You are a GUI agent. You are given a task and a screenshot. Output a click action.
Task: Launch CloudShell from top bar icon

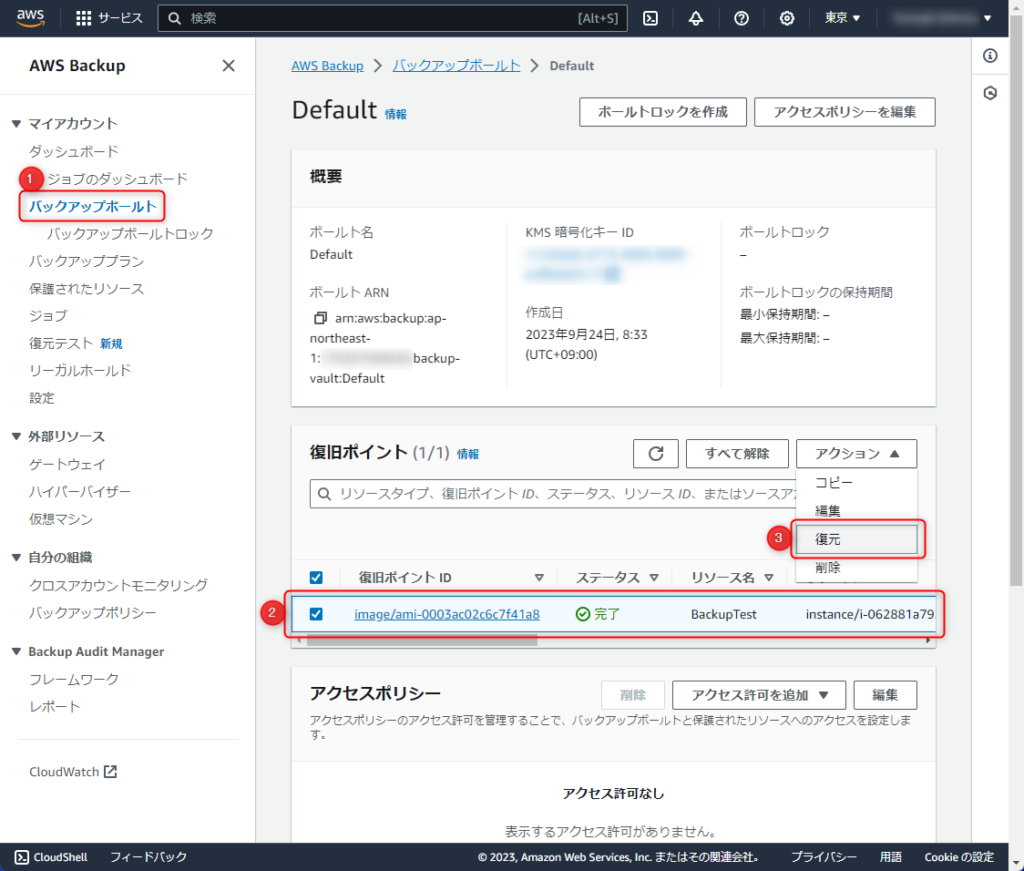pos(650,18)
